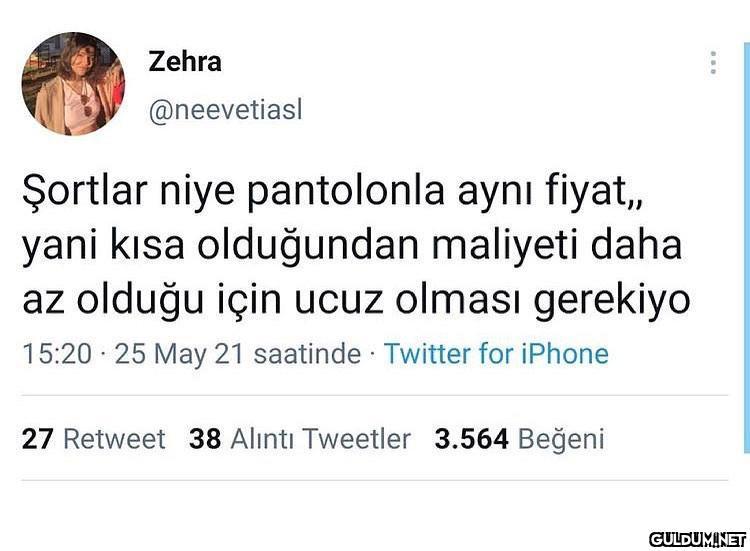Image resolution: width=750 pixels, height=551 pixels.
Task: Click the bold 38 quote count
Action: (x=205, y=439)
